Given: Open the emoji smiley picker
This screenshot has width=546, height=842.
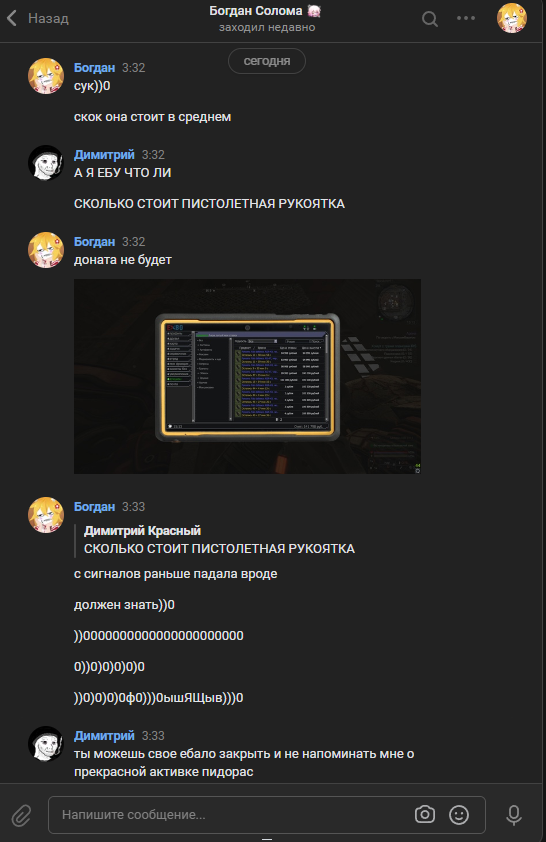Looking at the screenshot, I should (x=459, y=815).
